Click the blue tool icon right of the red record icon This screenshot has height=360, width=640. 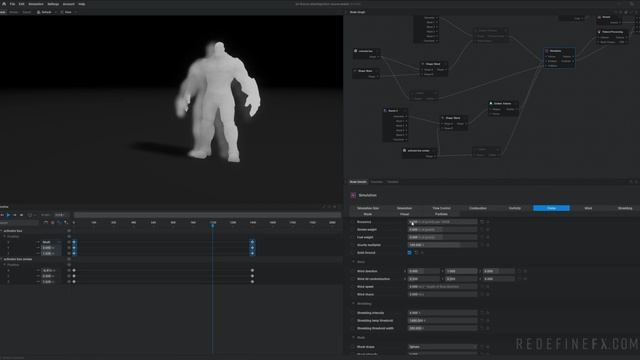pyautogui.click(x=59, y=222)
